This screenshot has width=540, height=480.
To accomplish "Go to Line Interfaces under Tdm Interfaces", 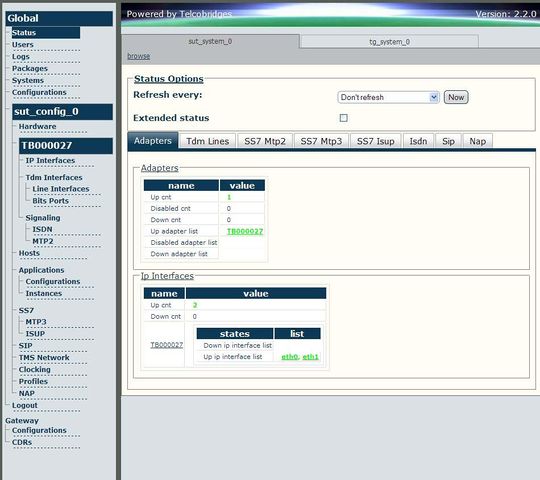I will click(x=61, y=189).
